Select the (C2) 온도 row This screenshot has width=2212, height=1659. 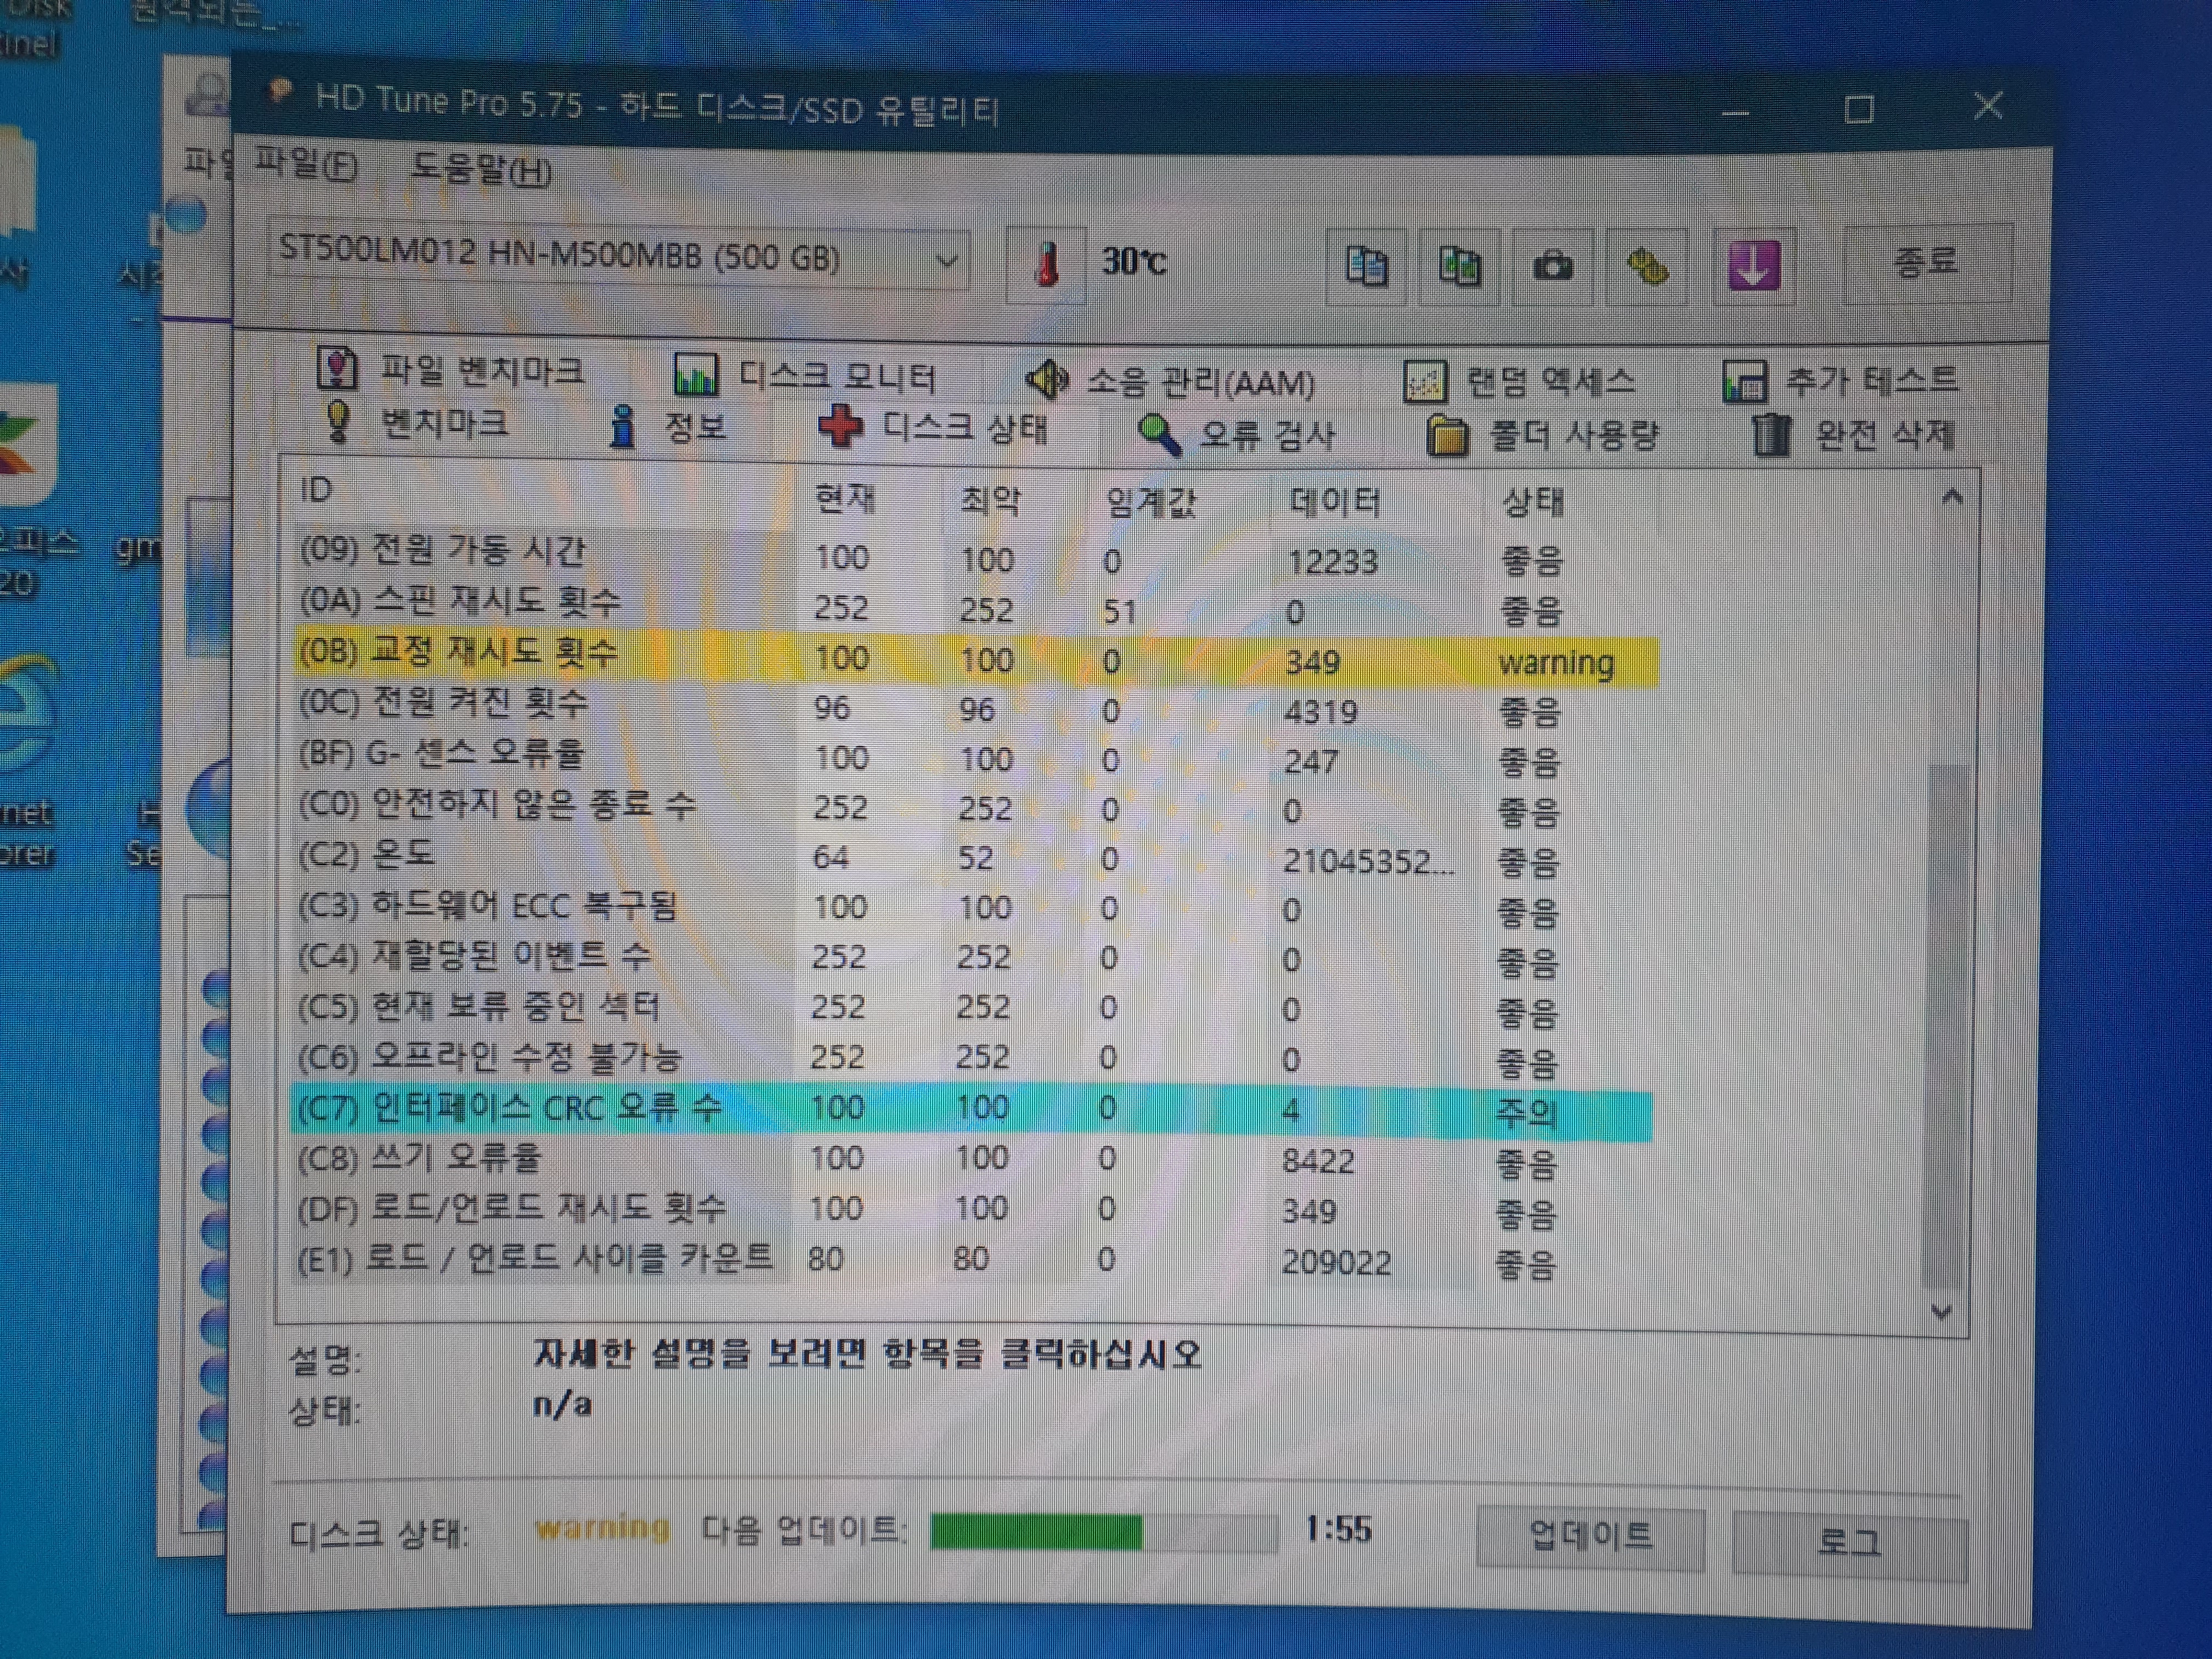[975, 857]
